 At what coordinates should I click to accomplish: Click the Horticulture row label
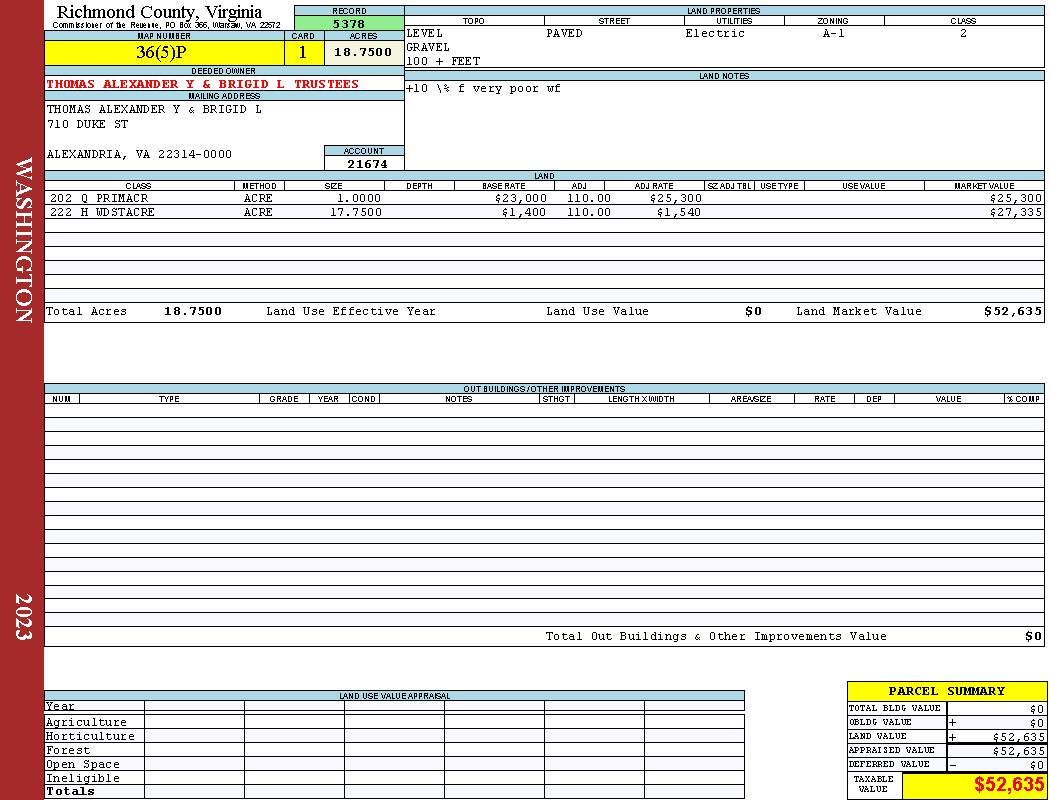point(90,736)
